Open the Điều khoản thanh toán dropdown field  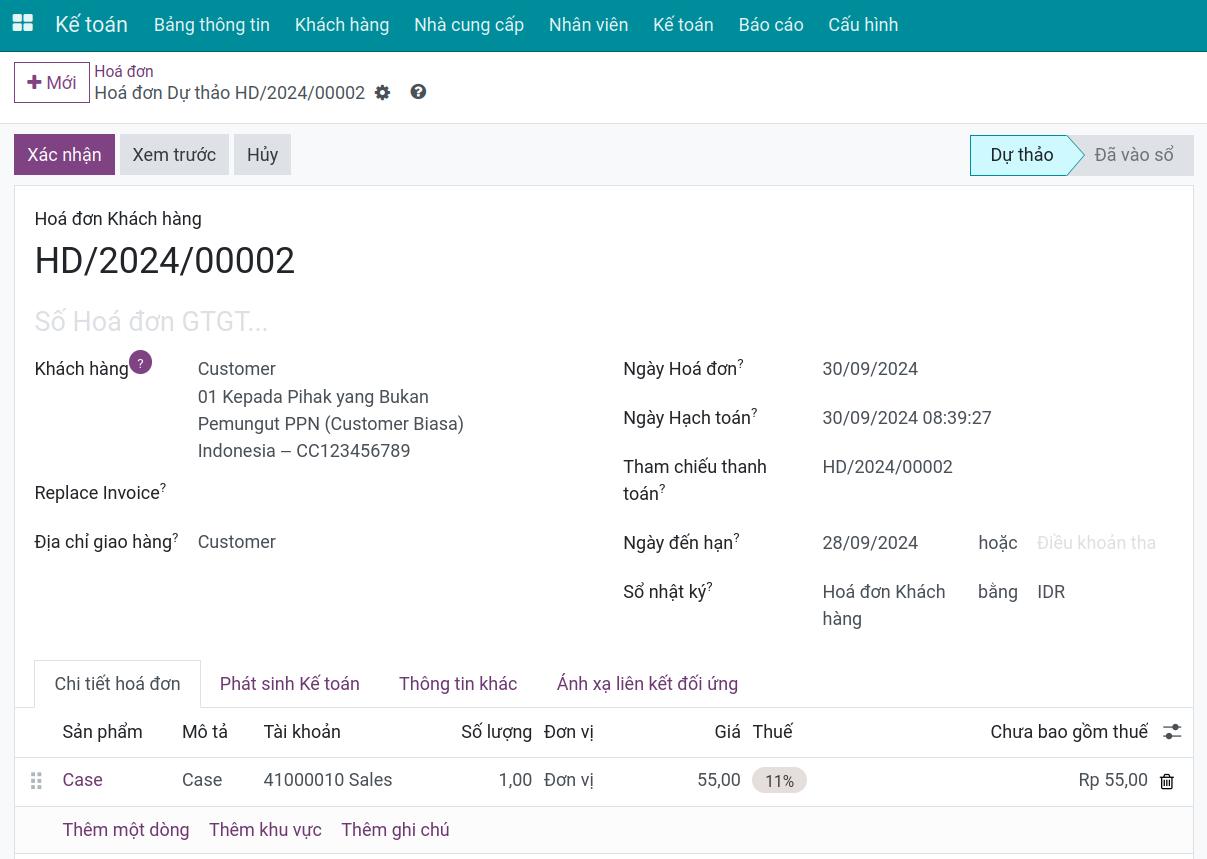tap(1097, 543)
